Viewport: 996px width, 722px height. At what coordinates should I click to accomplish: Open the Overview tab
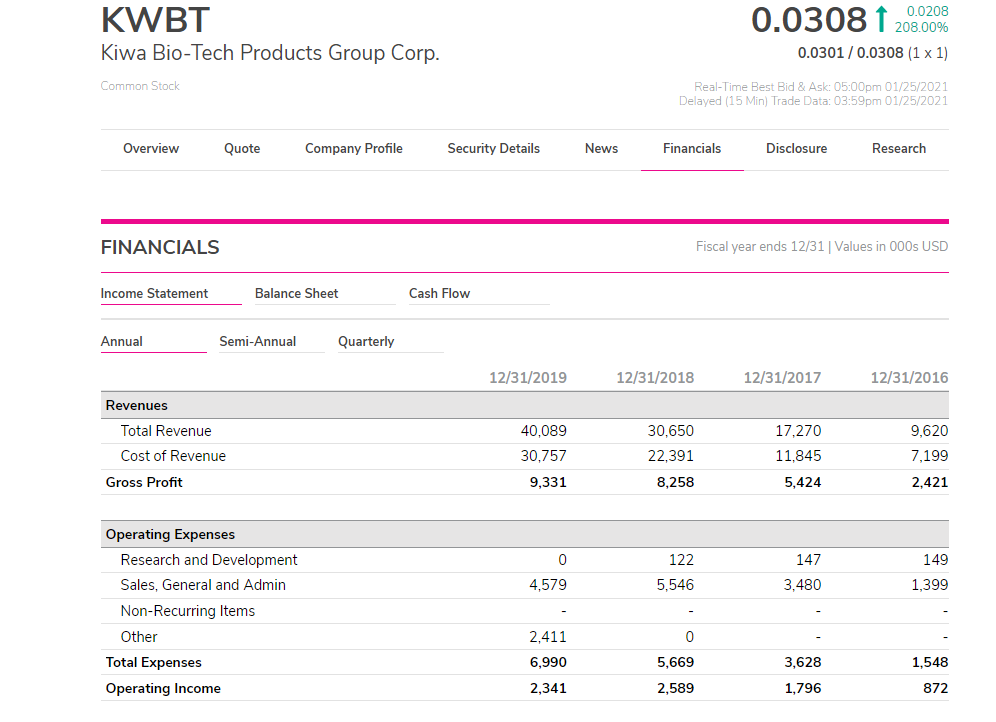coord(151,148)
